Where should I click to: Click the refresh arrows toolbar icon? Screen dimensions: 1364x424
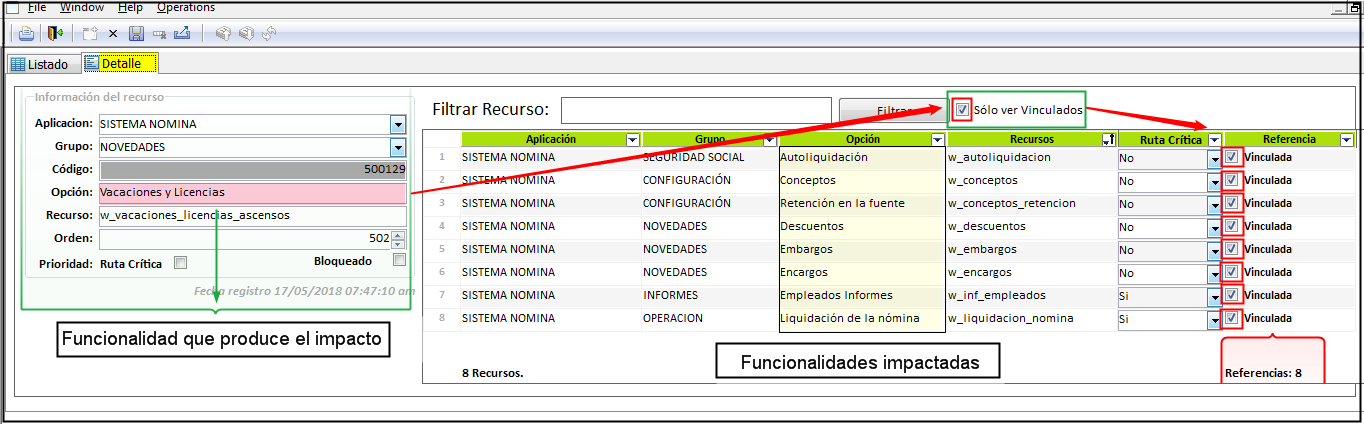[269, 34]
